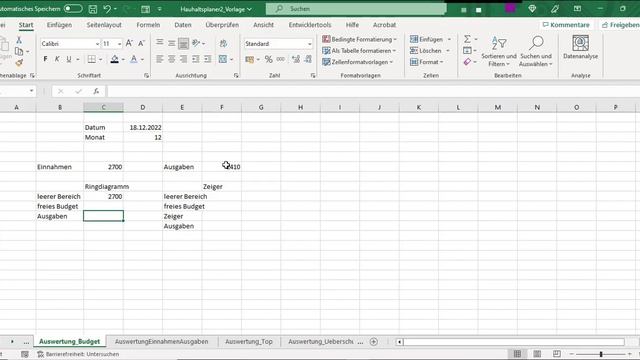Viewport: 640px width, 360px height.
Task: Align cell text right
Action: click(x=184, y=59)
